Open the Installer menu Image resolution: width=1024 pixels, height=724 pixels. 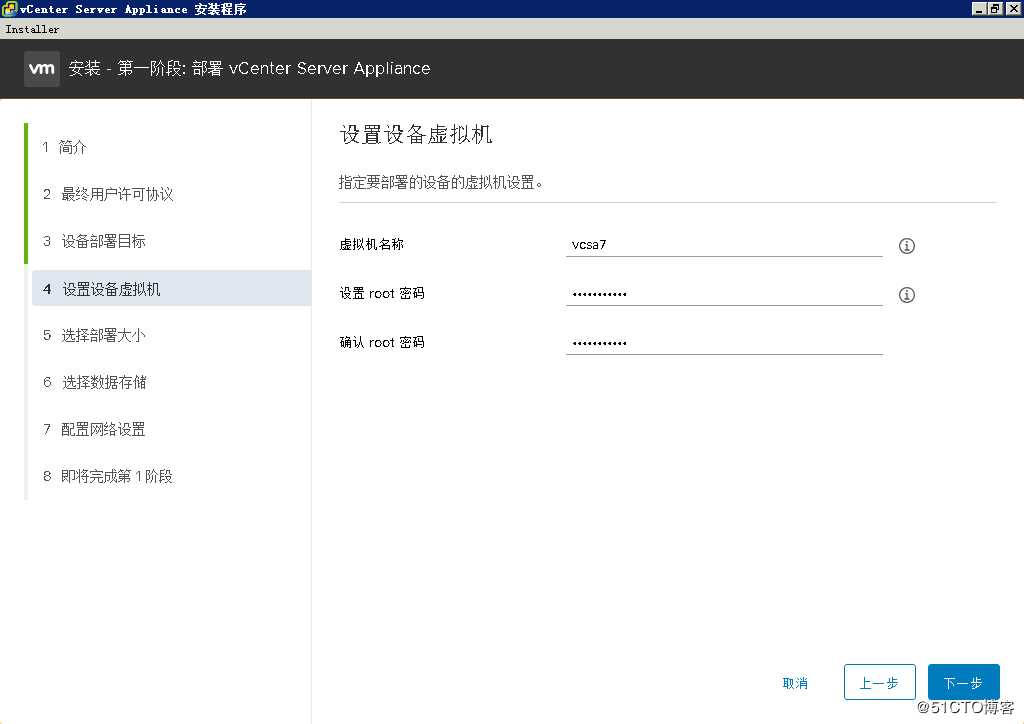click(32, 29)
